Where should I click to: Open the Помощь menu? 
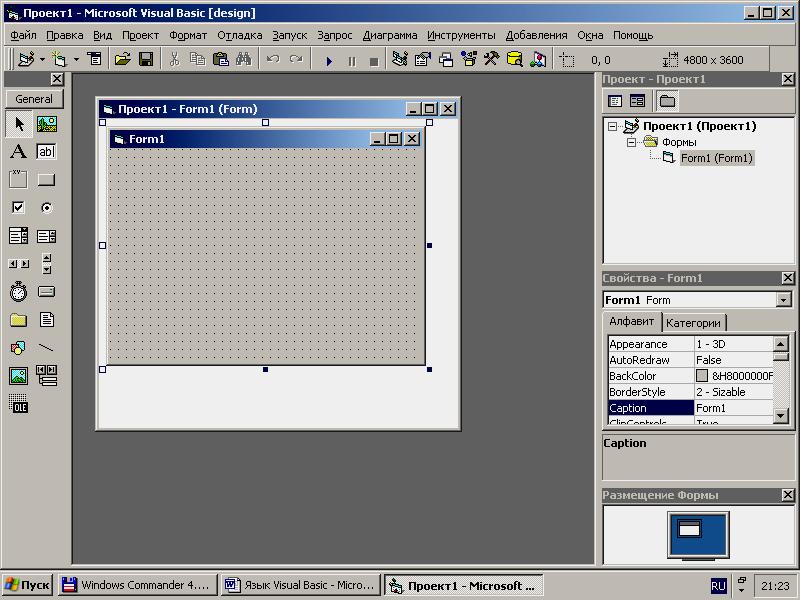tap(633, 35)
